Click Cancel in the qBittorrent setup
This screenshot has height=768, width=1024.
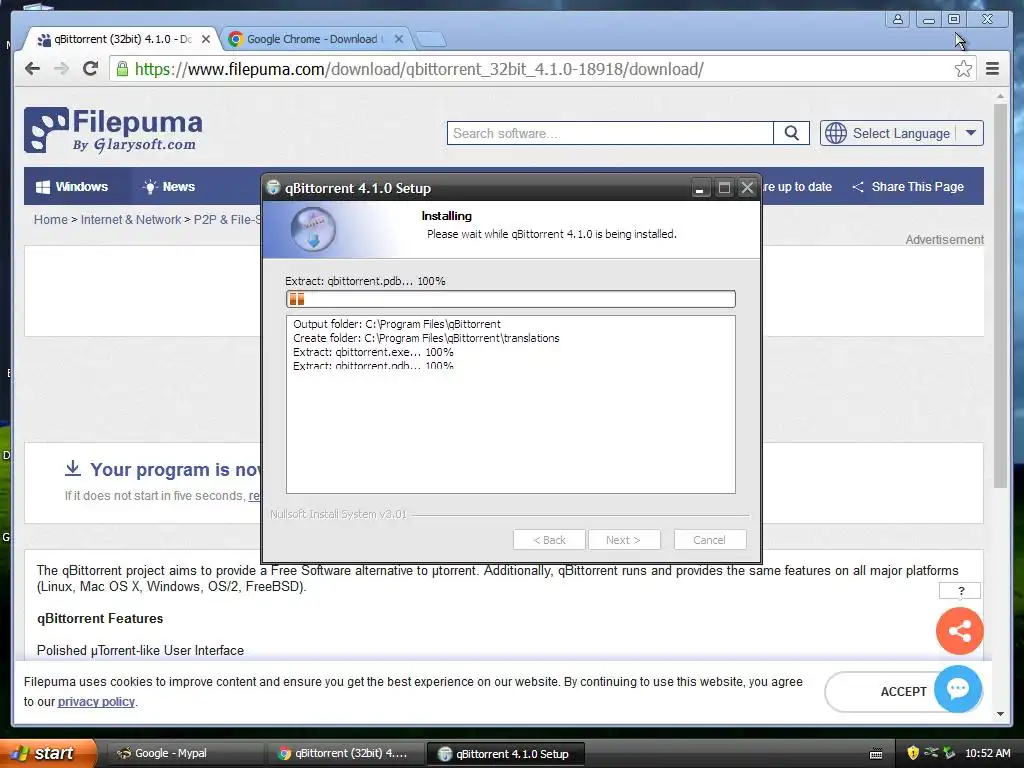coord(709,540)
